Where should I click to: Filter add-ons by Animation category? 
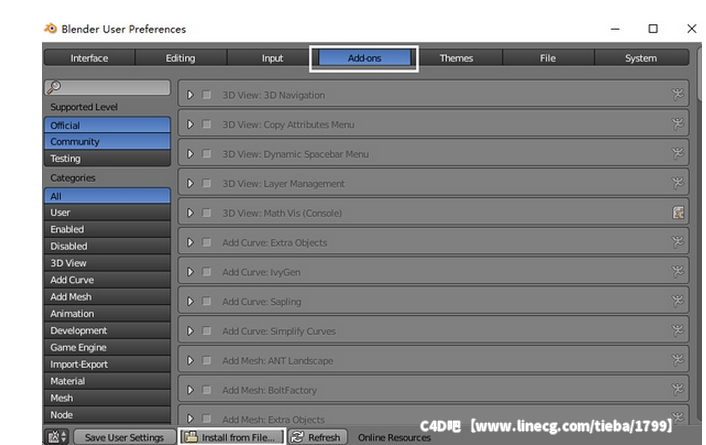coord(107,313)
